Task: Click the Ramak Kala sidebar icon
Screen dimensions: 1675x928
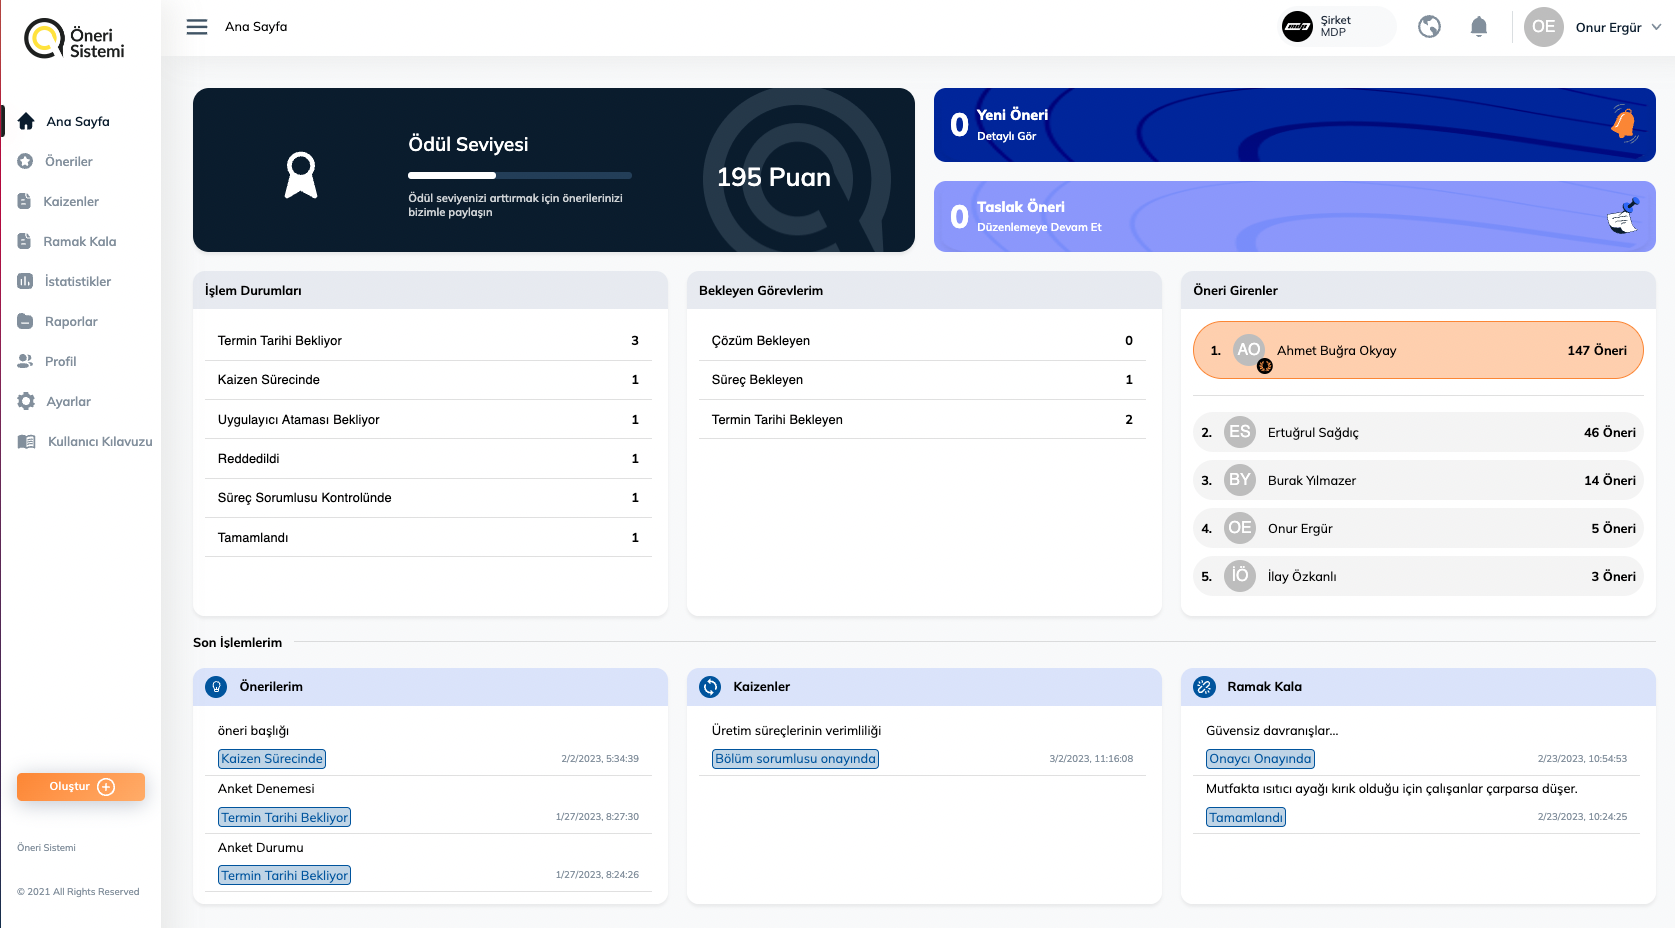Action: click(24, 241)
